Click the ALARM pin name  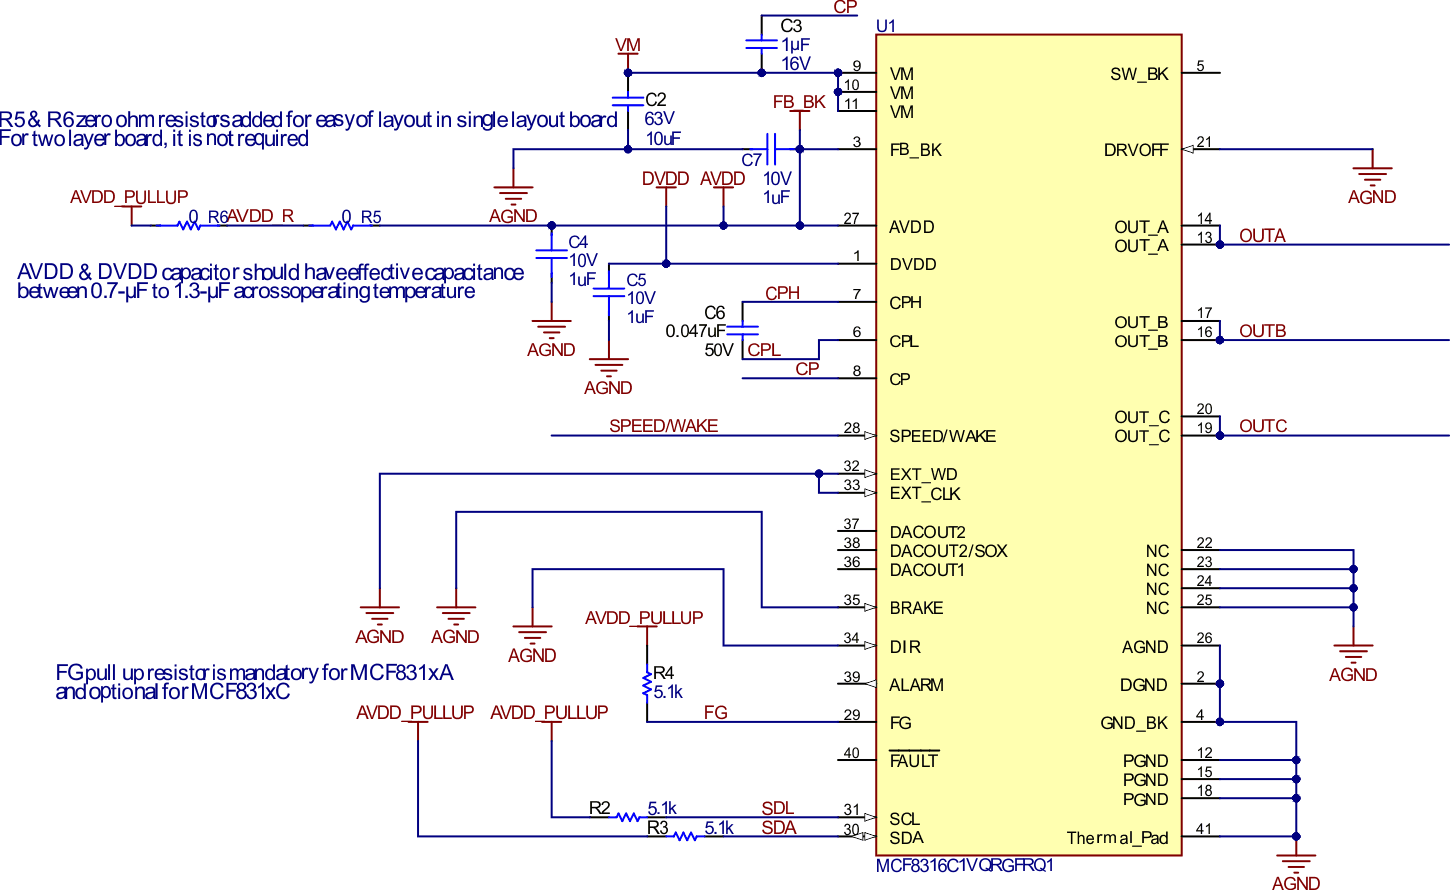[916, 685]
